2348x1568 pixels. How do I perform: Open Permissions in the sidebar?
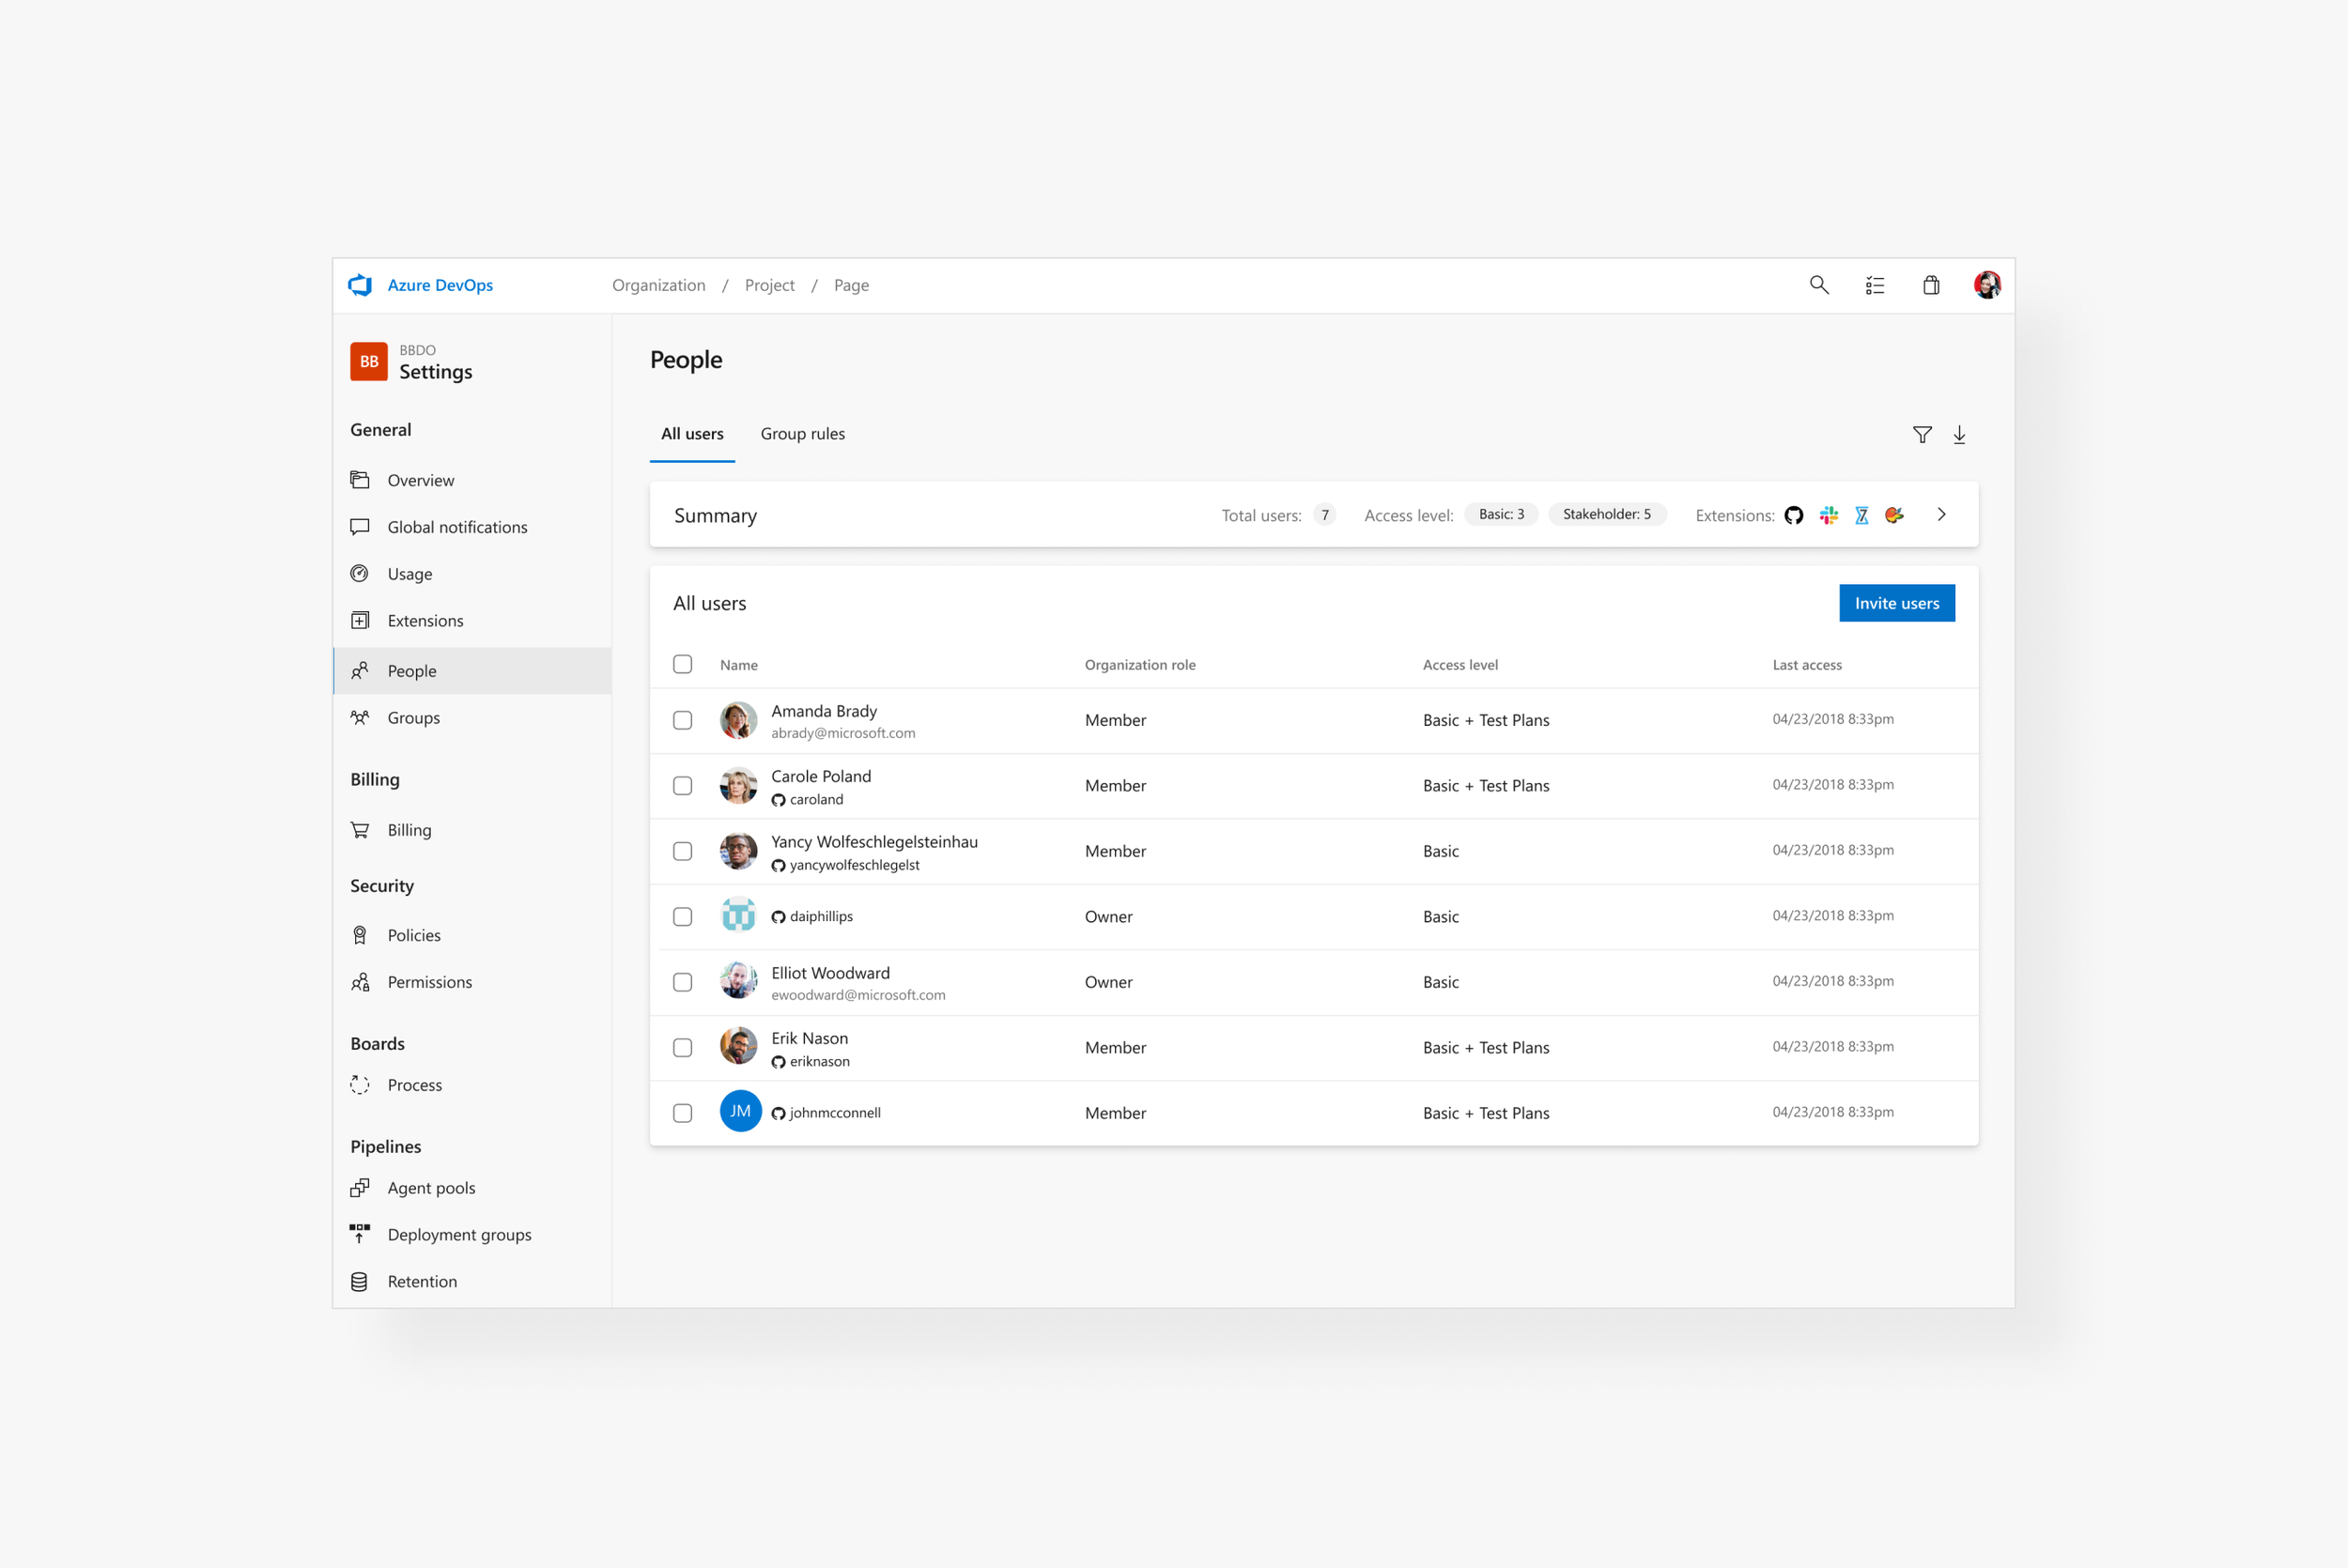pos(472,982)
